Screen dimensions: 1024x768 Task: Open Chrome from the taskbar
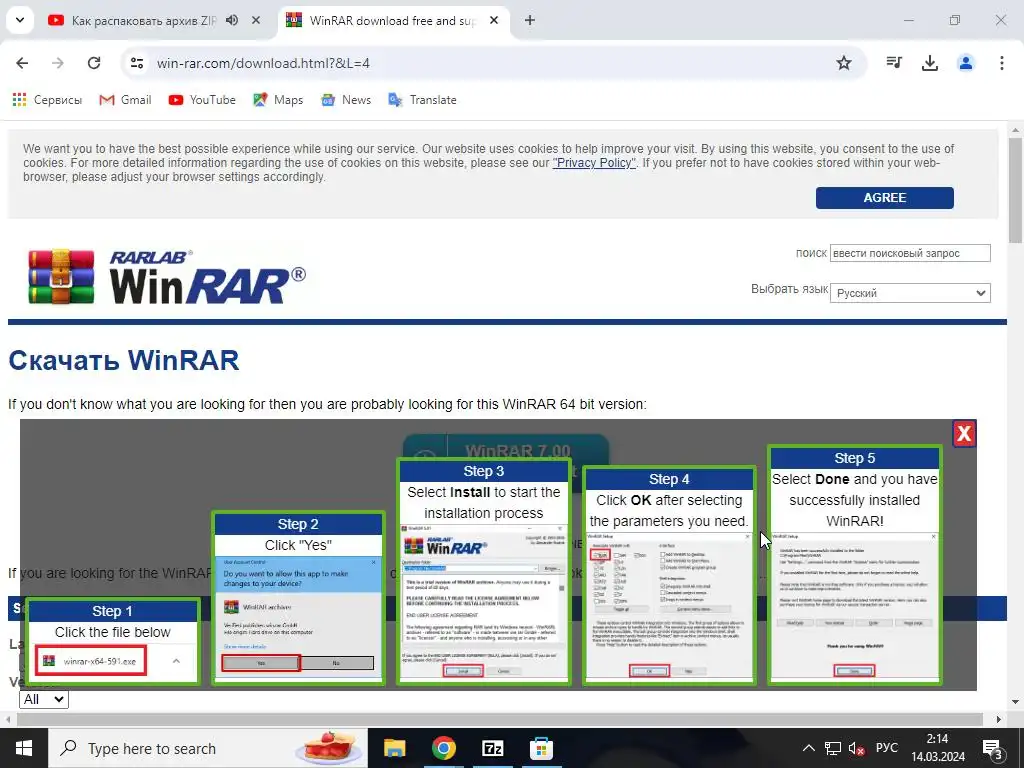point(443,748)
